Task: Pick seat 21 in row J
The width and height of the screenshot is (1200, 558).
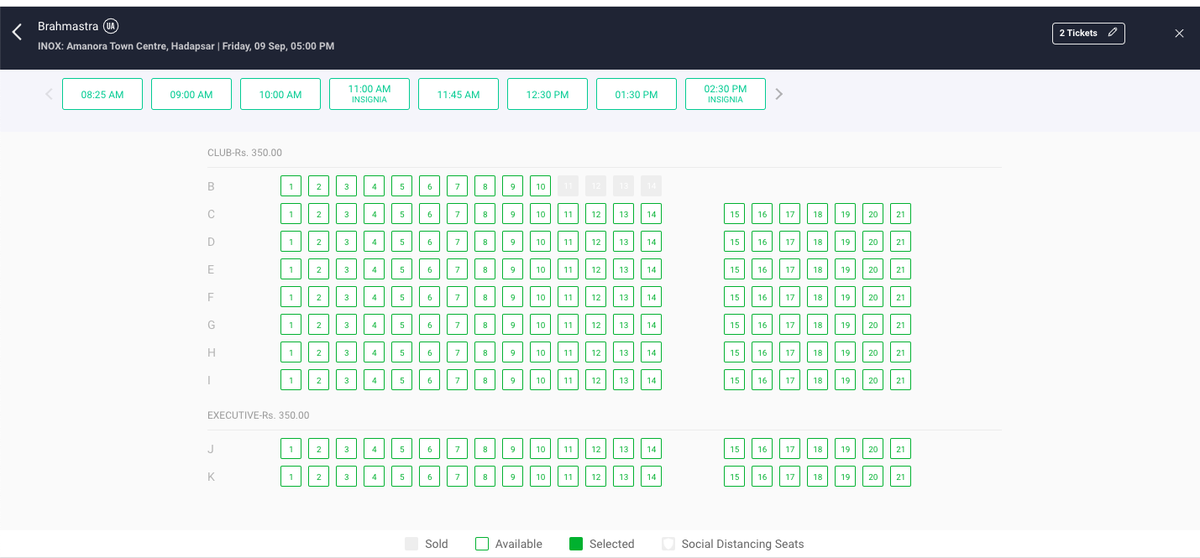Action: (x=901, y=449)
